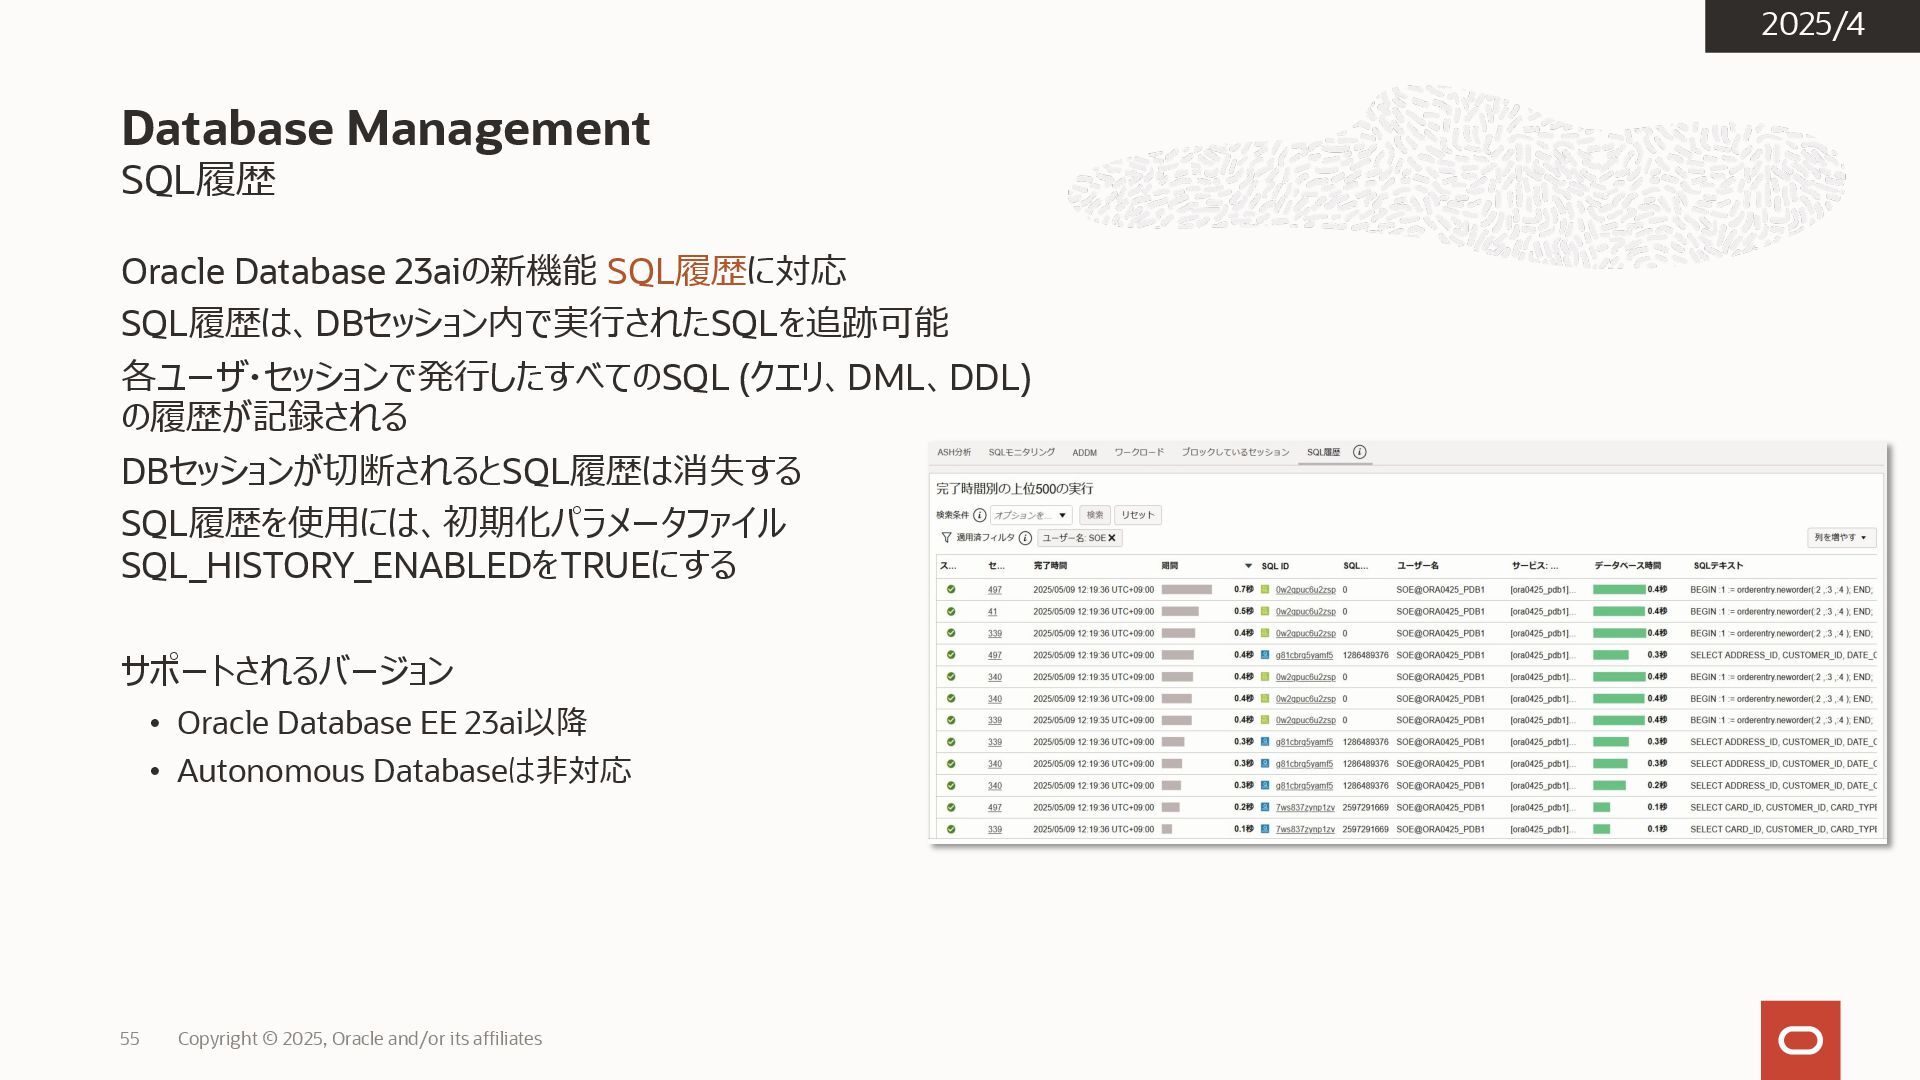Click the info icon beside SQL履歴 tab

1360,452
